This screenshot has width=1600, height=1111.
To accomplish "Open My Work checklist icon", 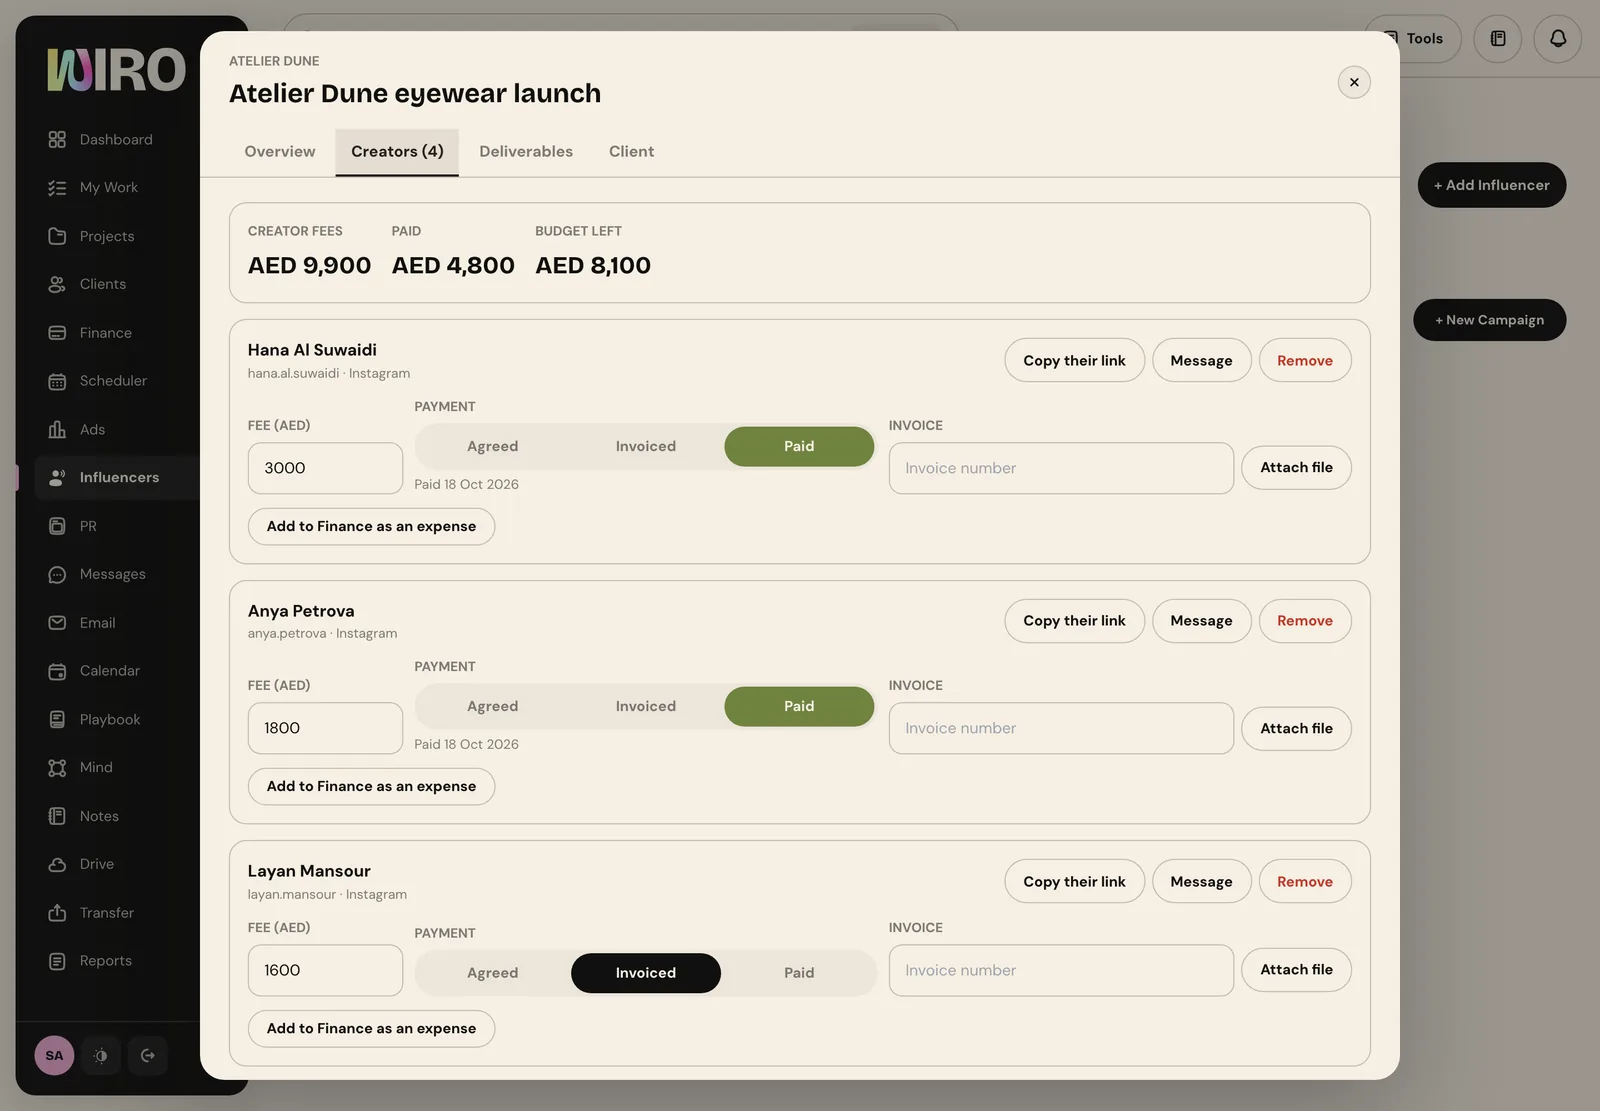I will [57, 187].
